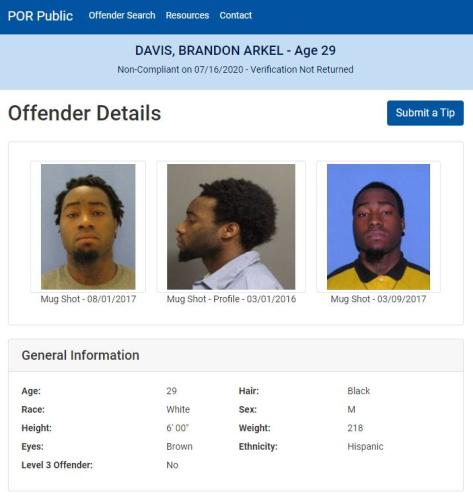Open the POR Public home link
Screen dimensions: 473x500
click(40, 16)
